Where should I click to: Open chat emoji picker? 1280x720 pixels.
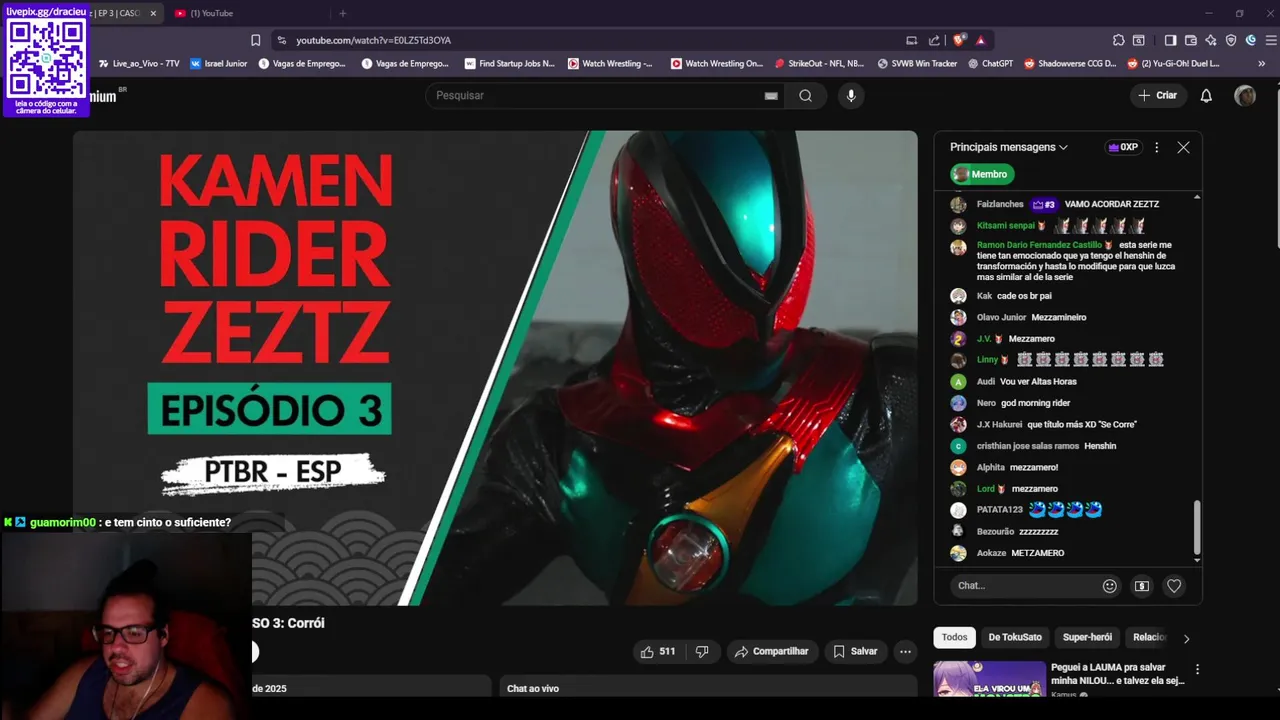(x=1109, y=586)
